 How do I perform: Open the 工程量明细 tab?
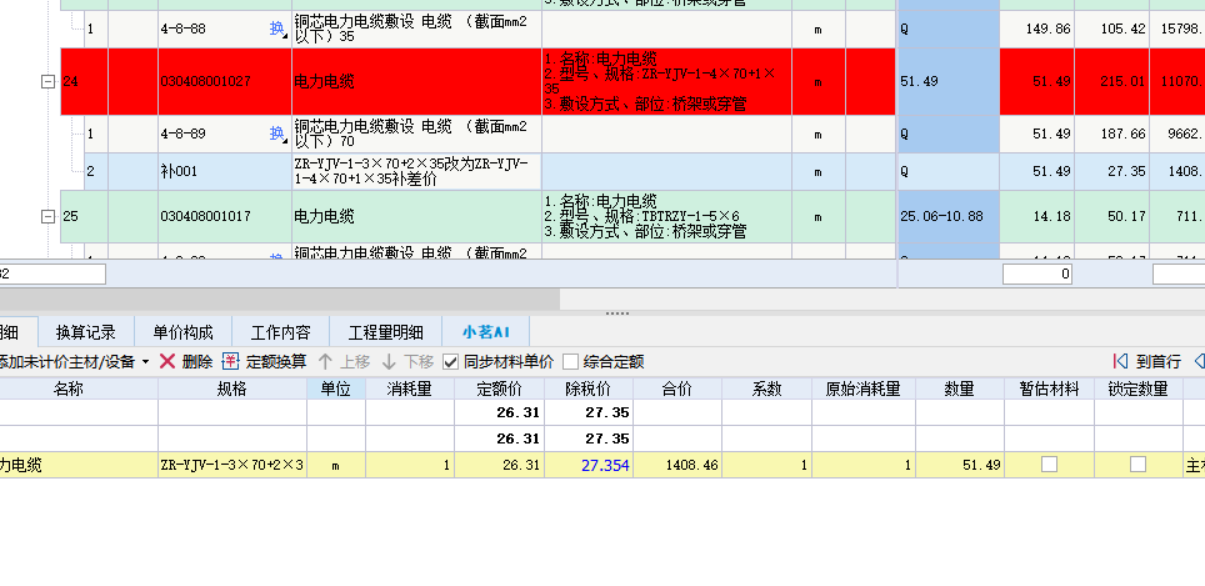[386, 332]
